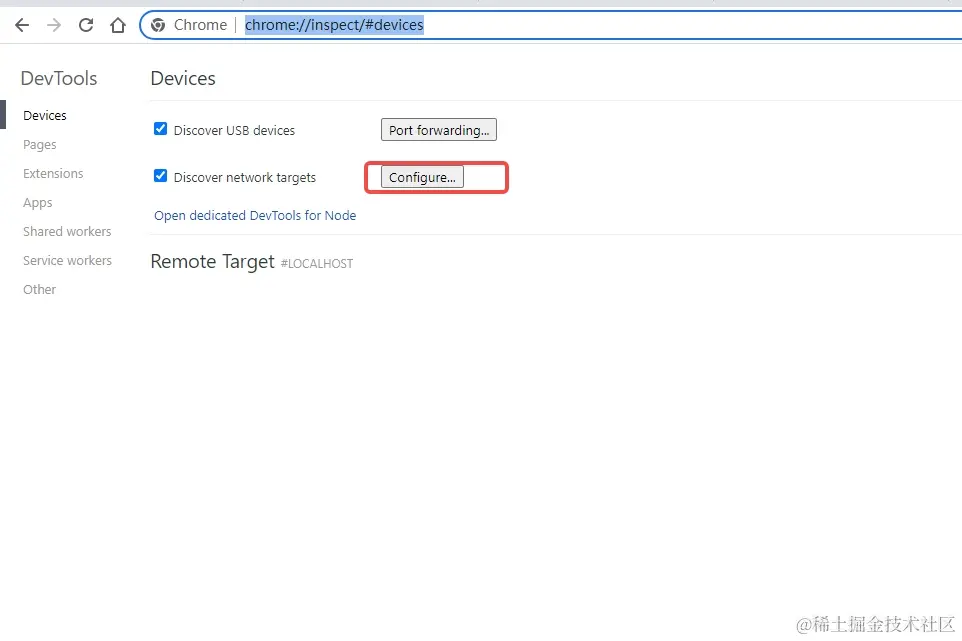Go to the Apps section
Viewport: 962px width, 641px height.
pos(37,203)
